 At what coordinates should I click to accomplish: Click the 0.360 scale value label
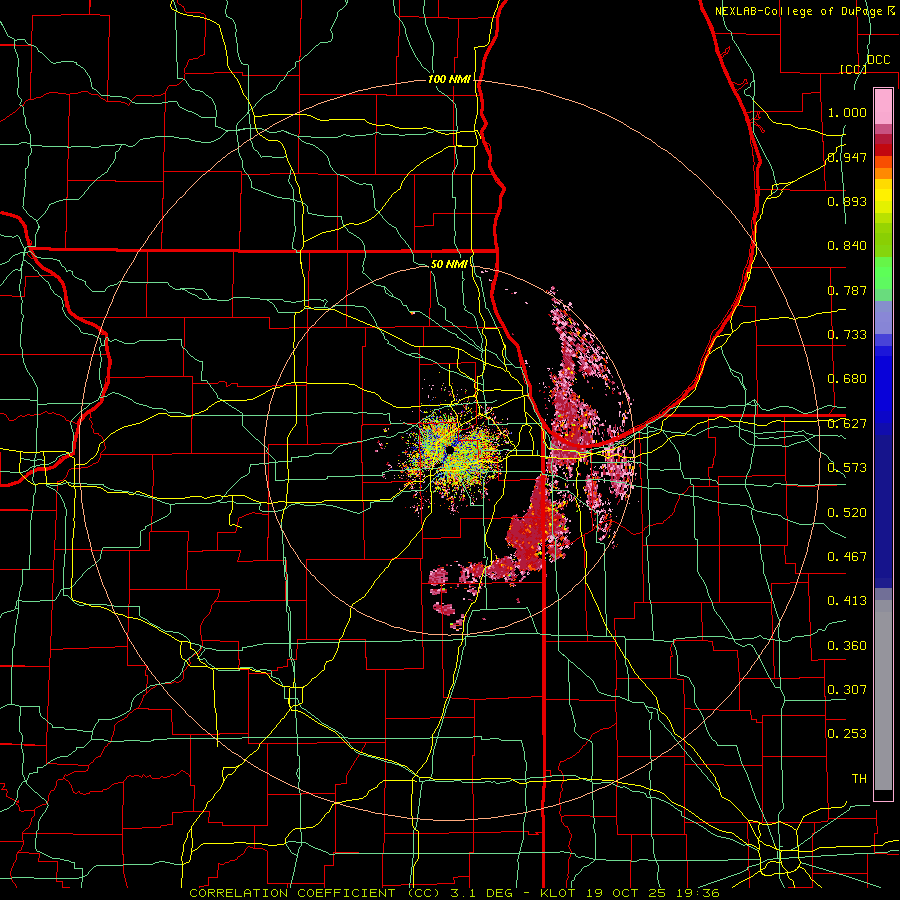point(847,646)
